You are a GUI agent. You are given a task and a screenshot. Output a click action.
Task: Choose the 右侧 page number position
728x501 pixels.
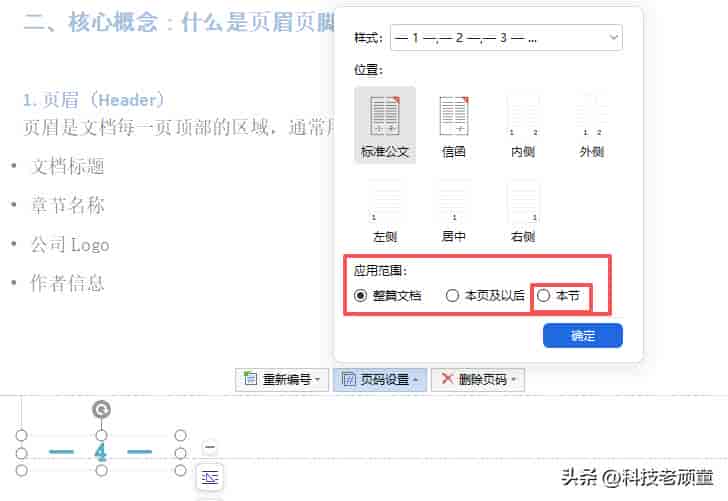(x=523, y=211)
